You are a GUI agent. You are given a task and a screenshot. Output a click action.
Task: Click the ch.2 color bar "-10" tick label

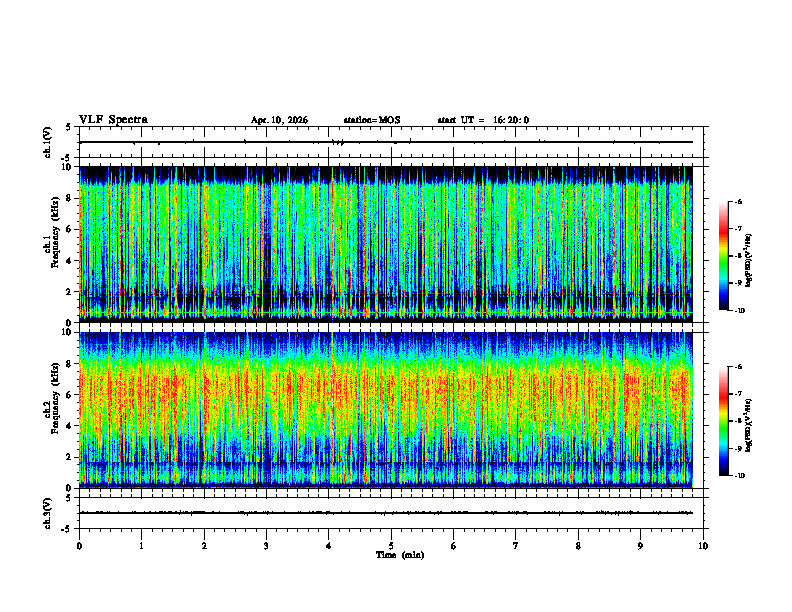coord(740,476)
